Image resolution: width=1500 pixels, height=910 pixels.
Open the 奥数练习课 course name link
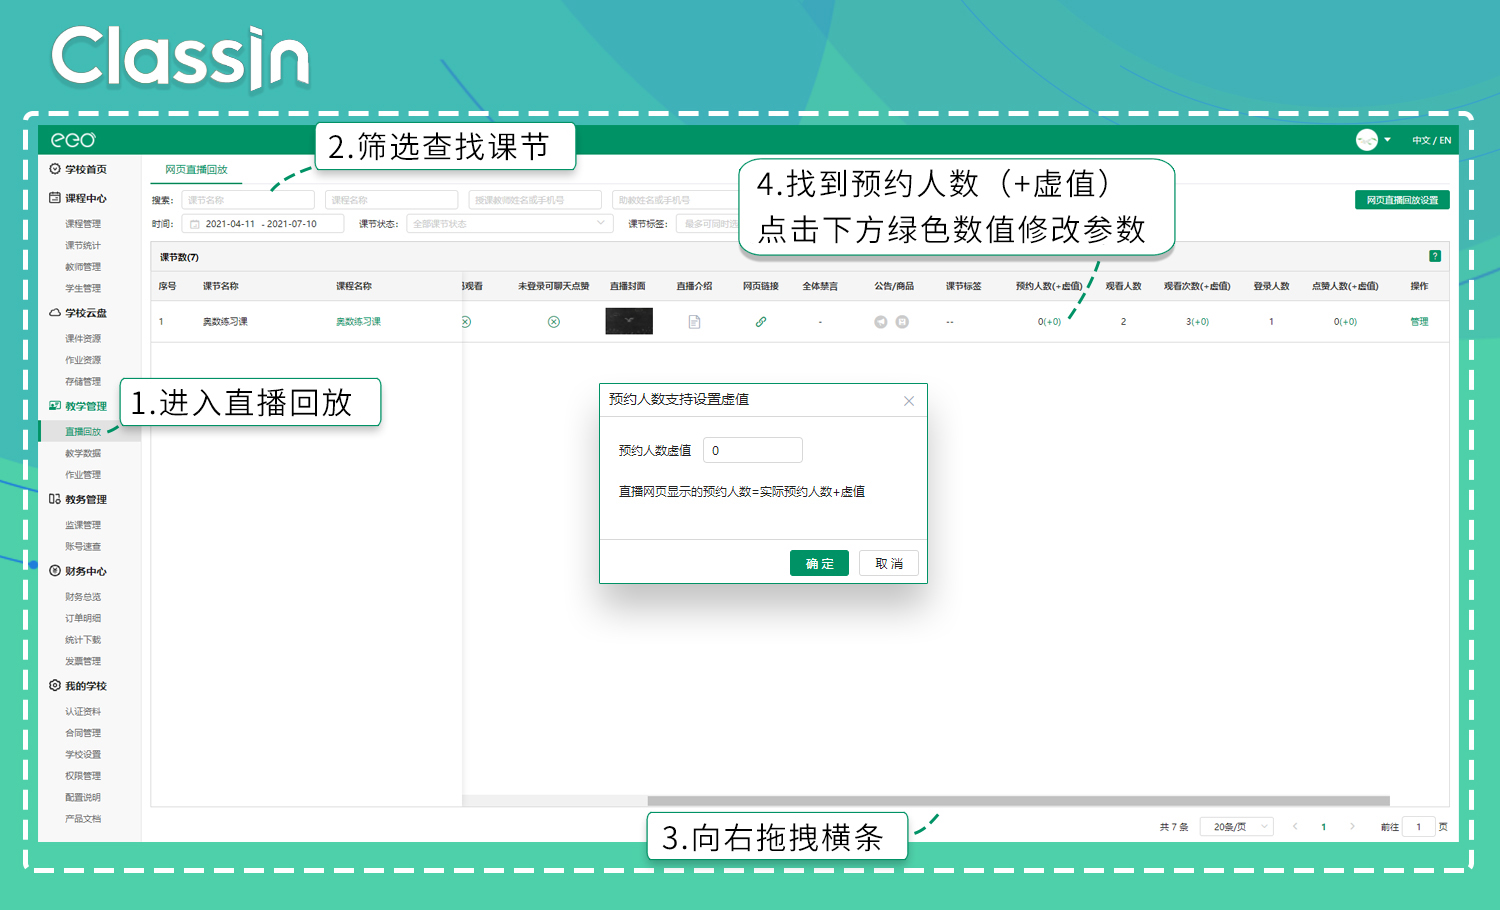click(358, 322)
